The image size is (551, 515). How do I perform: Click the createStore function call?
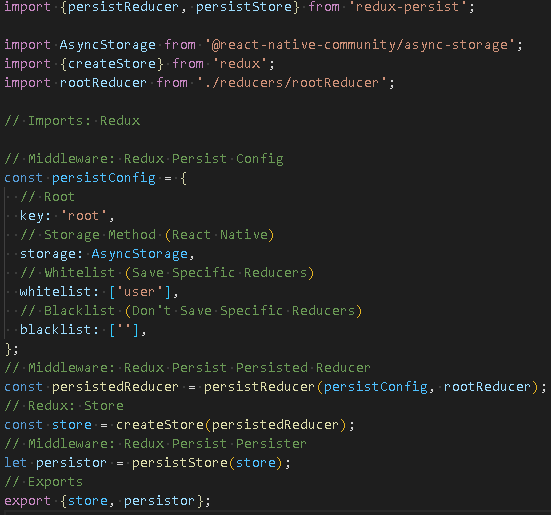pos(160,425)
